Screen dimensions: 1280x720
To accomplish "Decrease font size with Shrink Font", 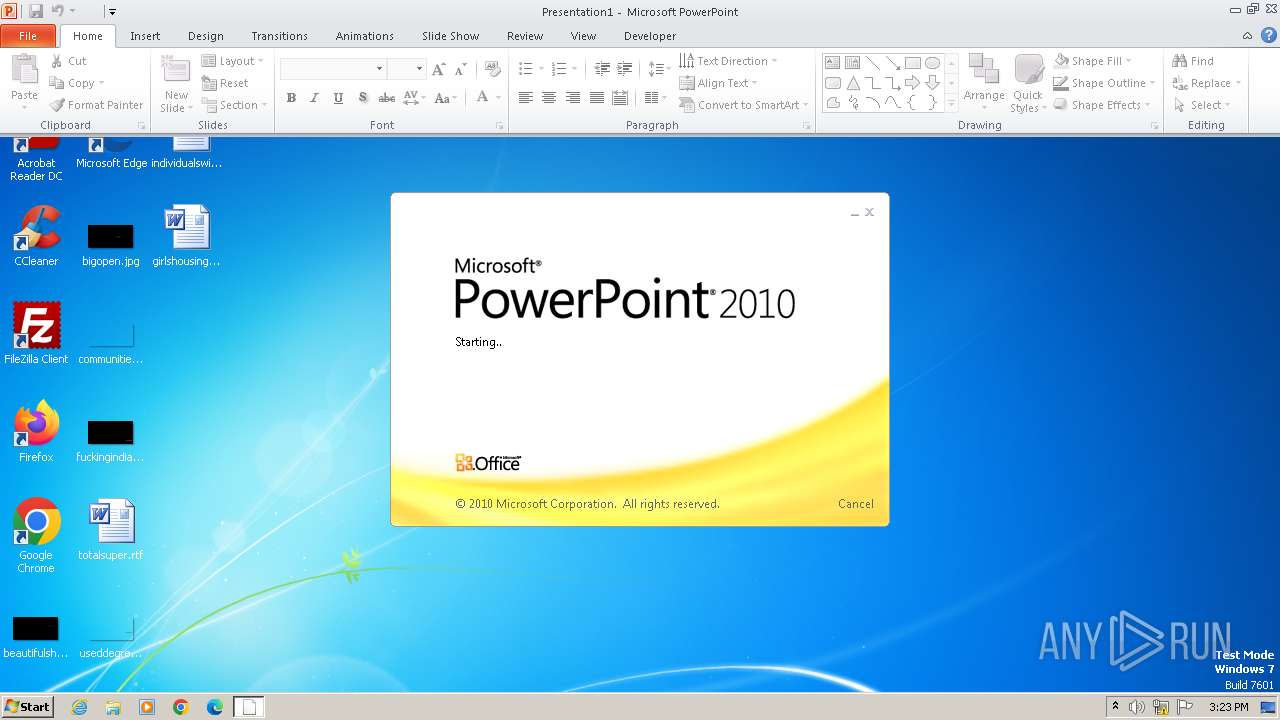I will [x=461, y=69].
